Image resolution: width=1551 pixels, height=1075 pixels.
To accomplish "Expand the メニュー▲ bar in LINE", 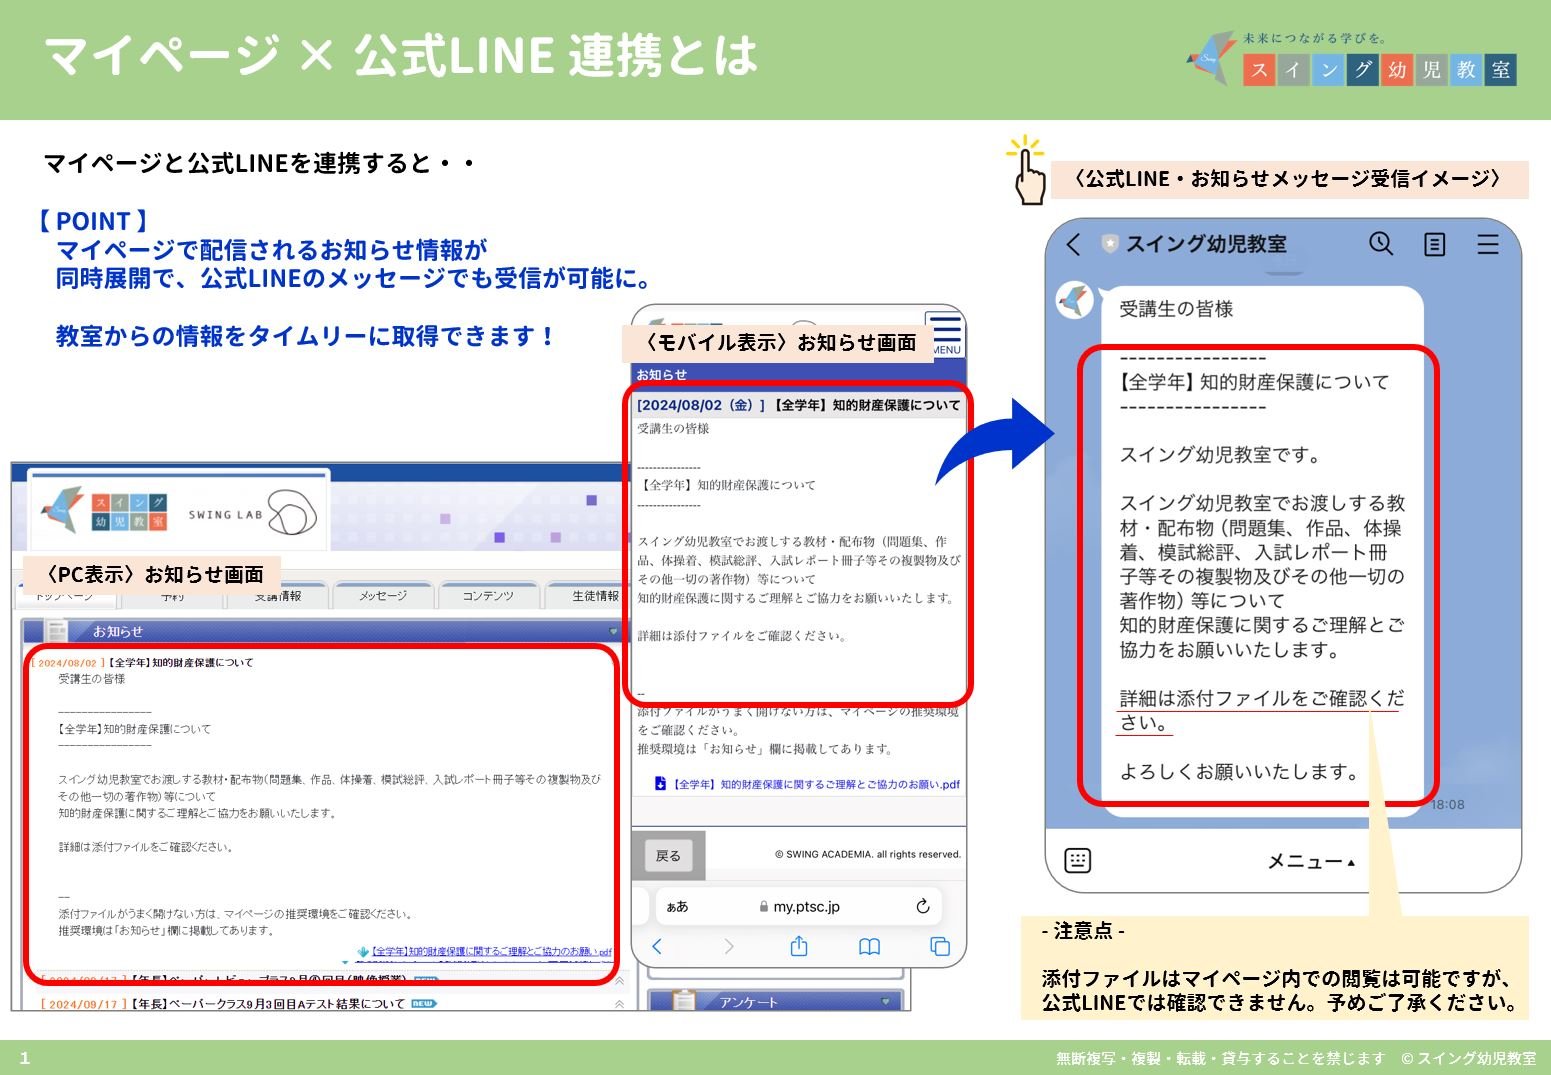I will tap(1311, 861).
